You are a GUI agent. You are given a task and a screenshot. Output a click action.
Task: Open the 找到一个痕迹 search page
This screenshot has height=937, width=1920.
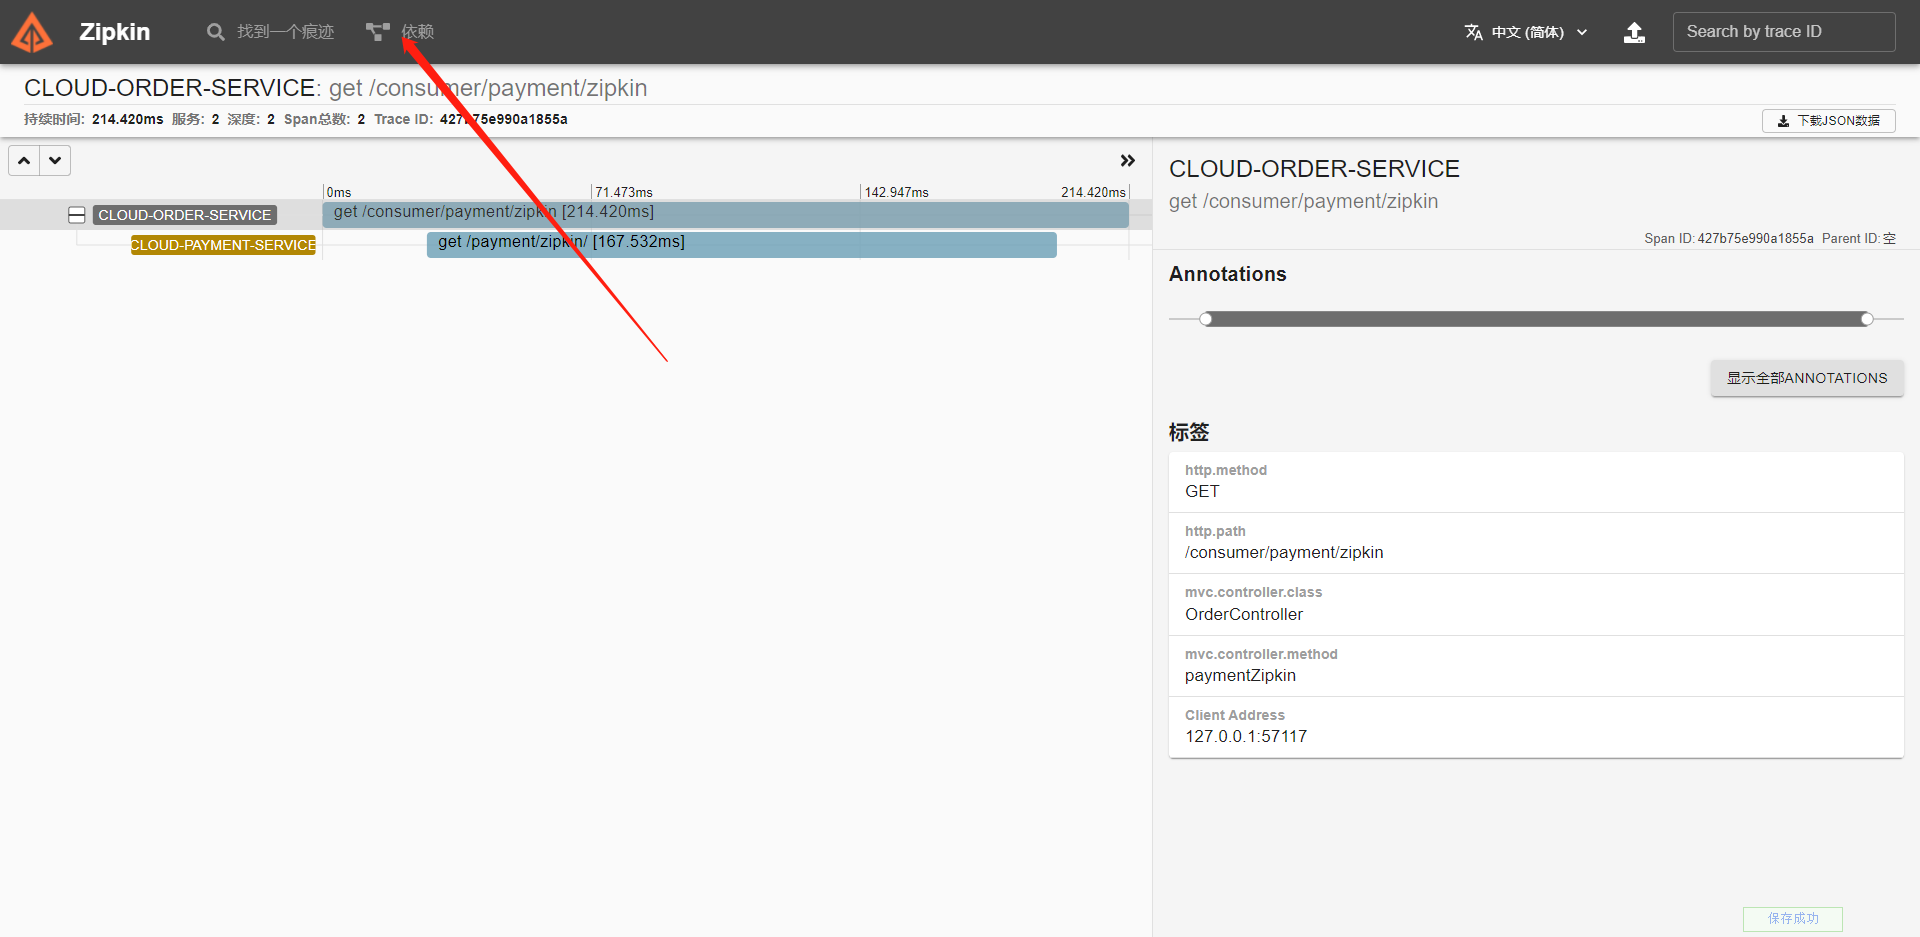(270, 32)
